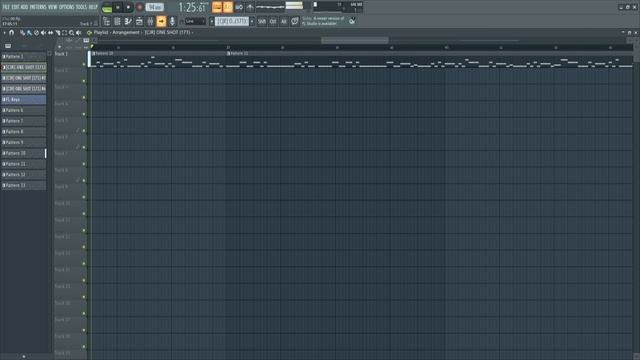Select the Pattern 10 clip in playlist
Screen dimensions: 640x360
tap(158, 59)
